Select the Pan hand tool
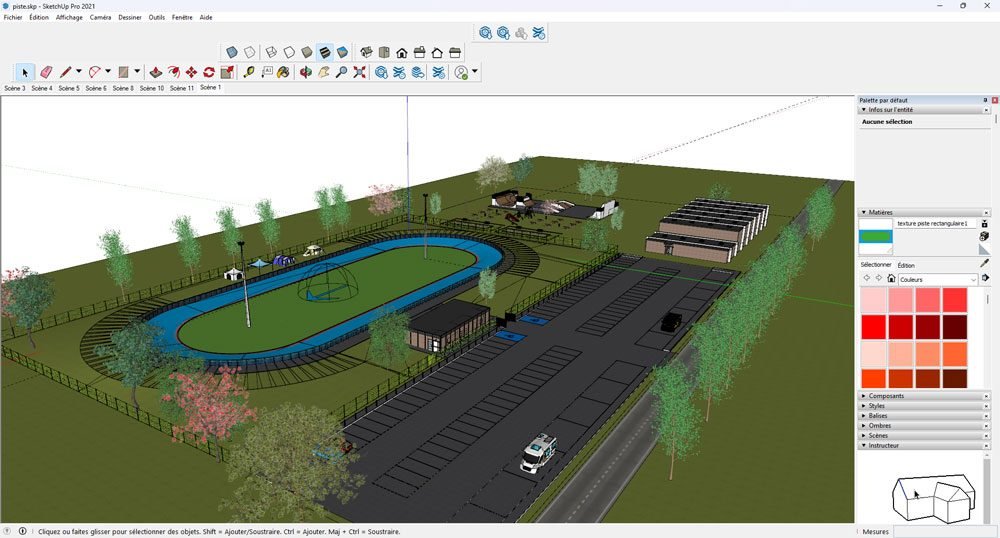 pyautogui.click(x=324, y=72)
